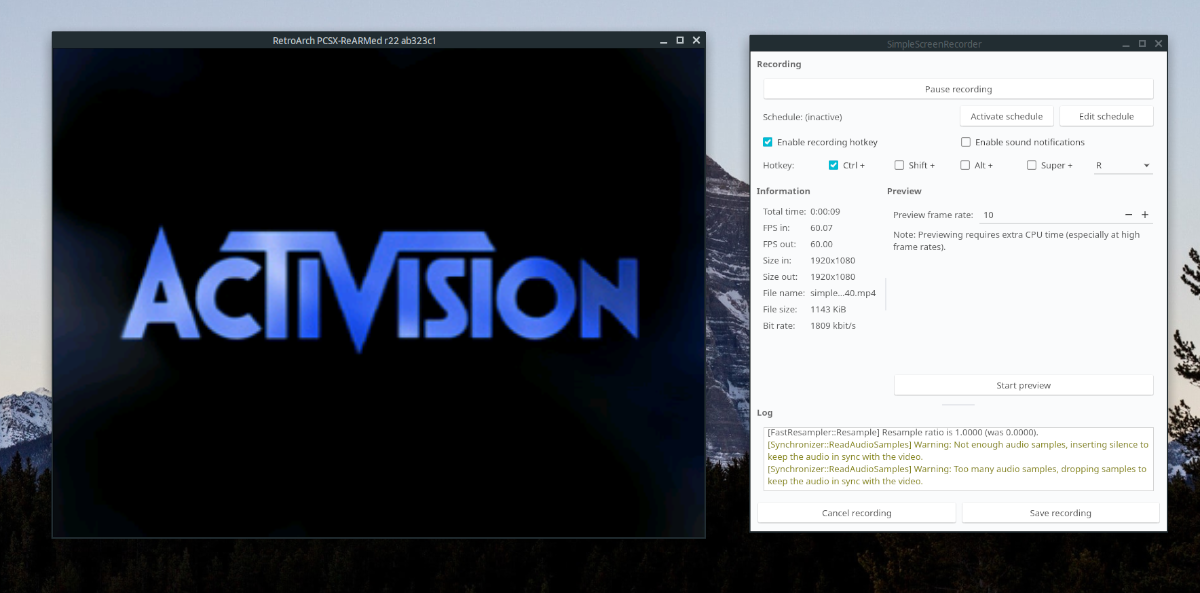Click the Schedule: (inactive) label
Viewport: 1200px width, 593px height.
coord(802,117)
